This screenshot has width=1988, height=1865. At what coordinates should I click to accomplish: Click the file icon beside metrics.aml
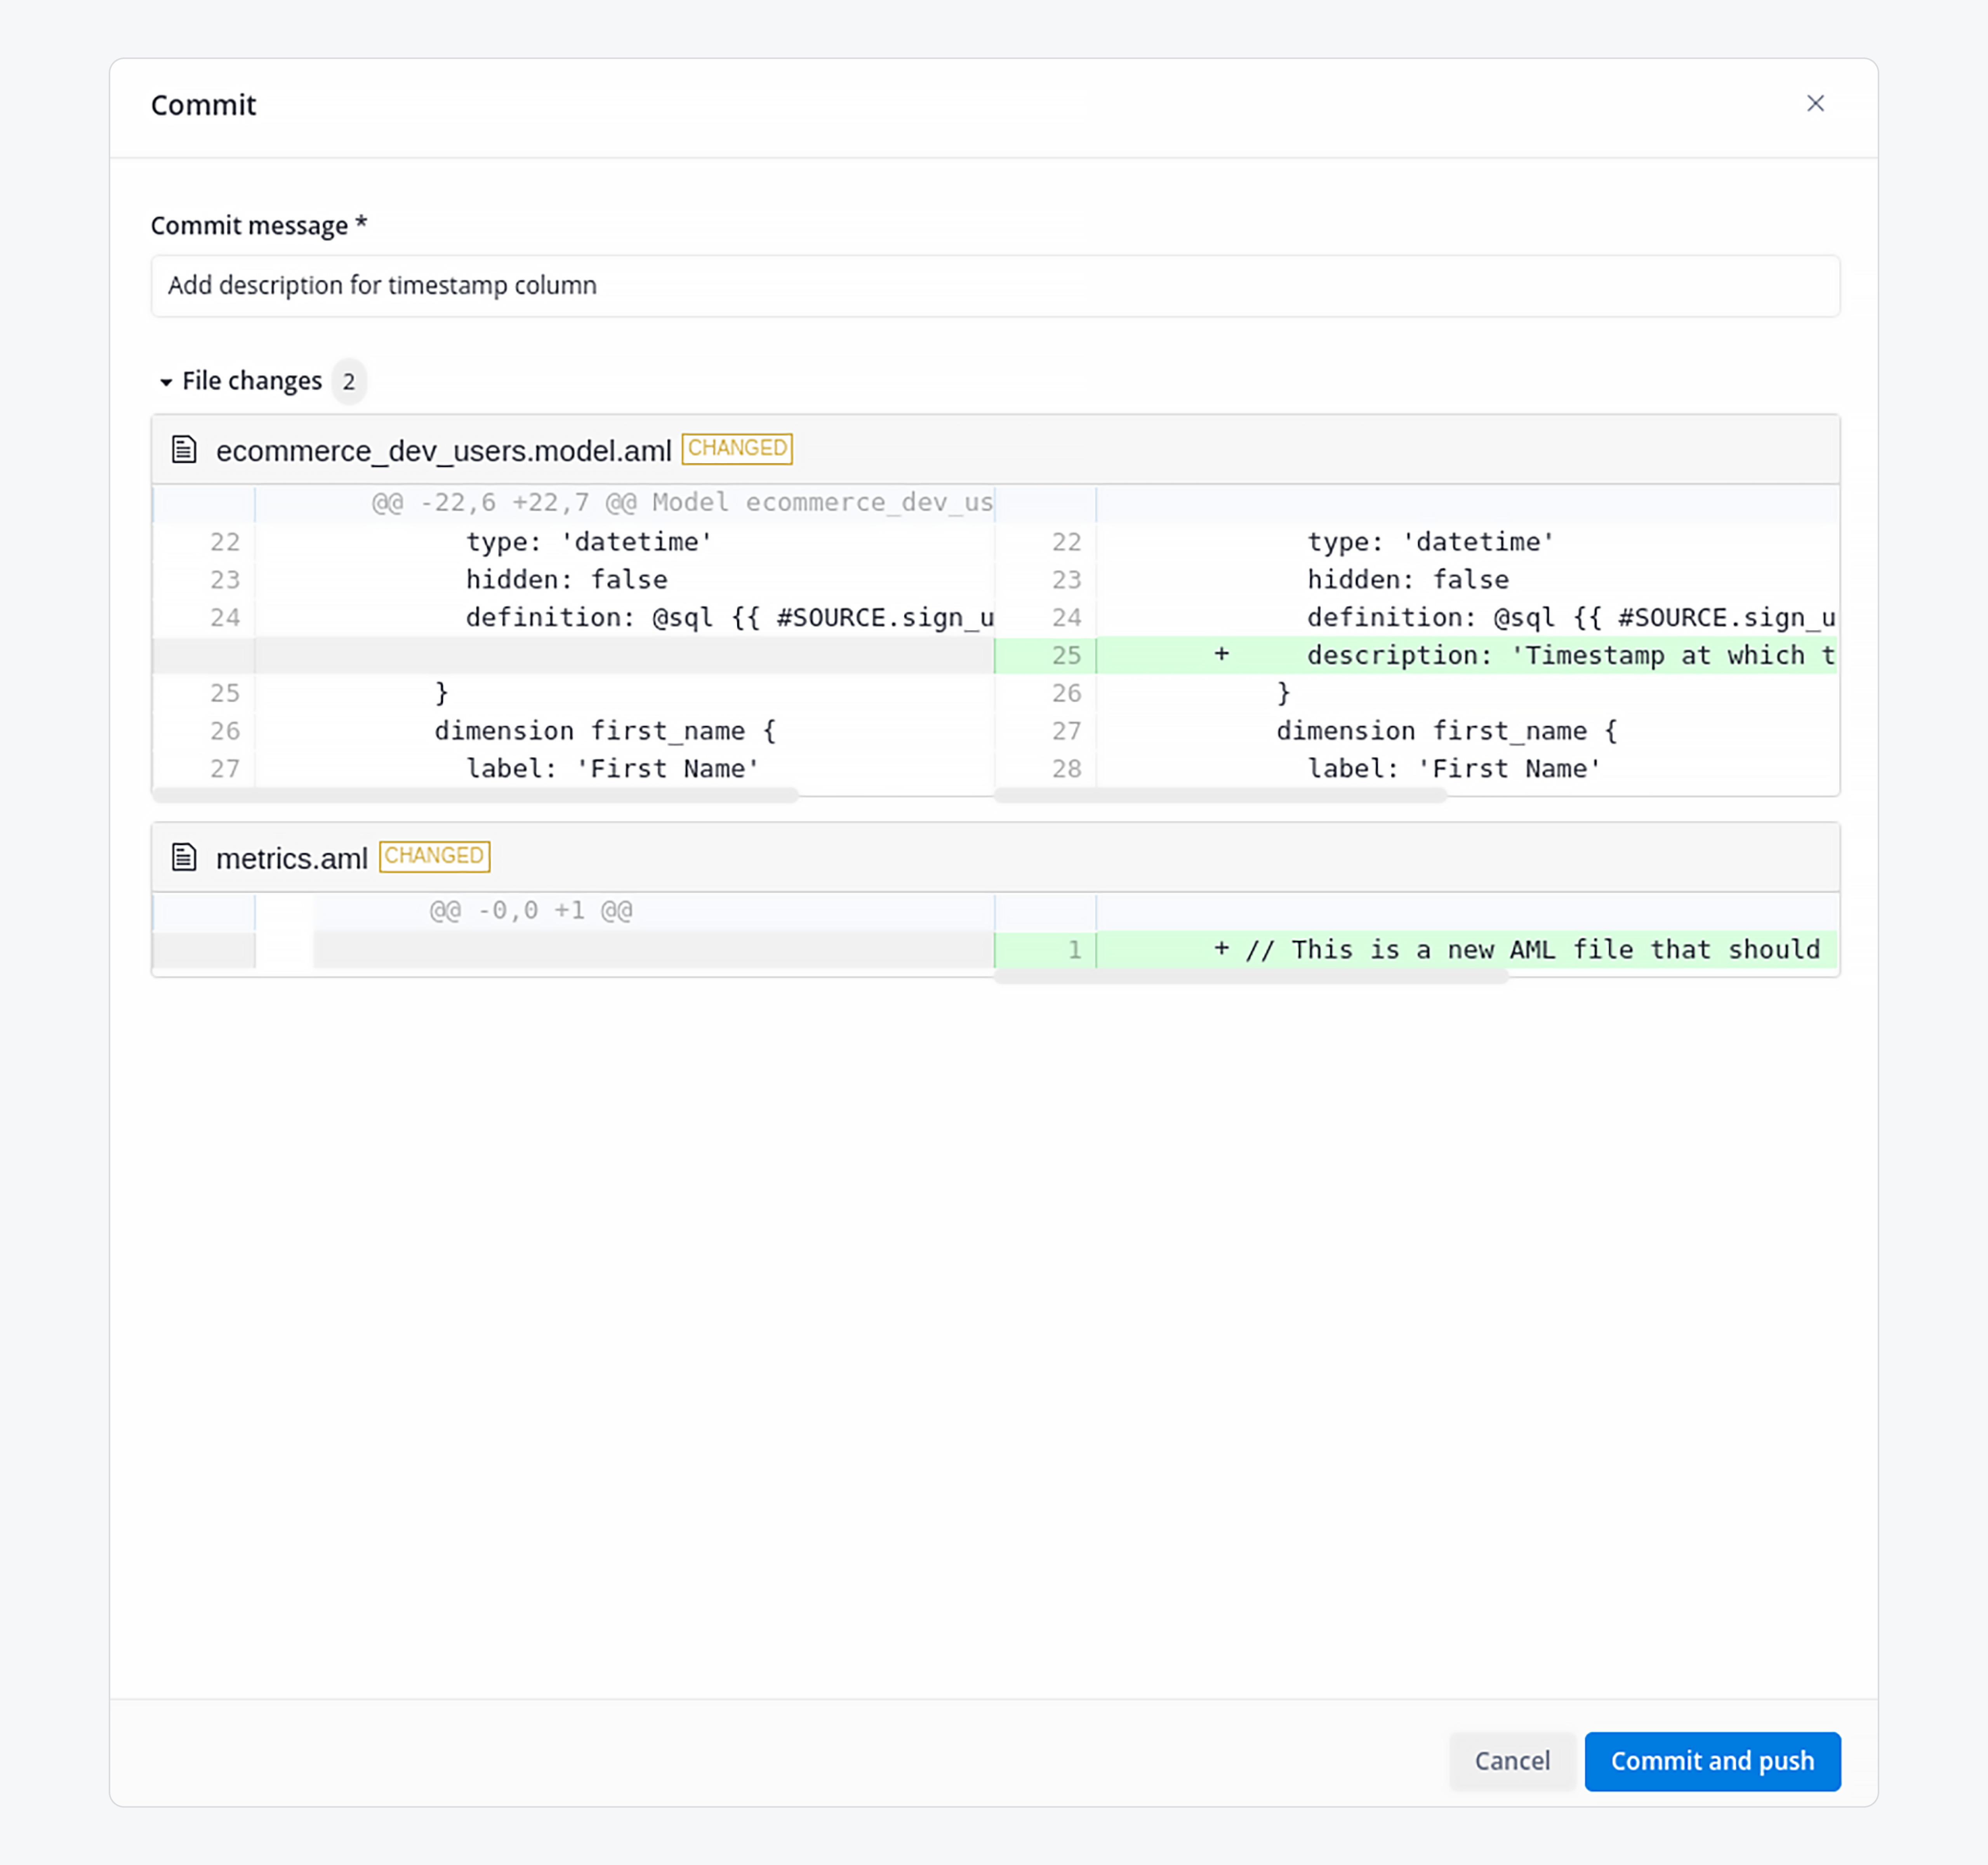point(184,857)
